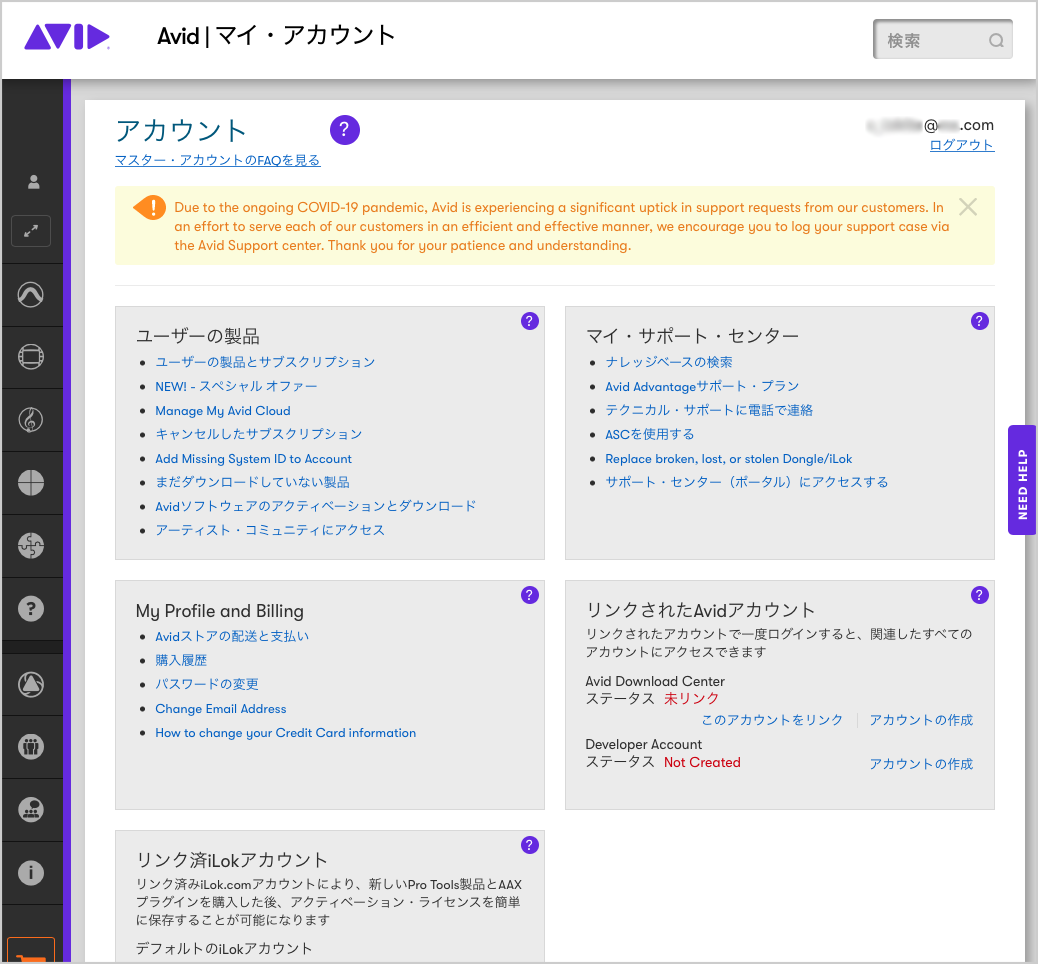The width and height of the screenshot is (1038, 964).
Task: Open the Sibelius treble-clef sidebar icon
Action: tap(31, 420)
